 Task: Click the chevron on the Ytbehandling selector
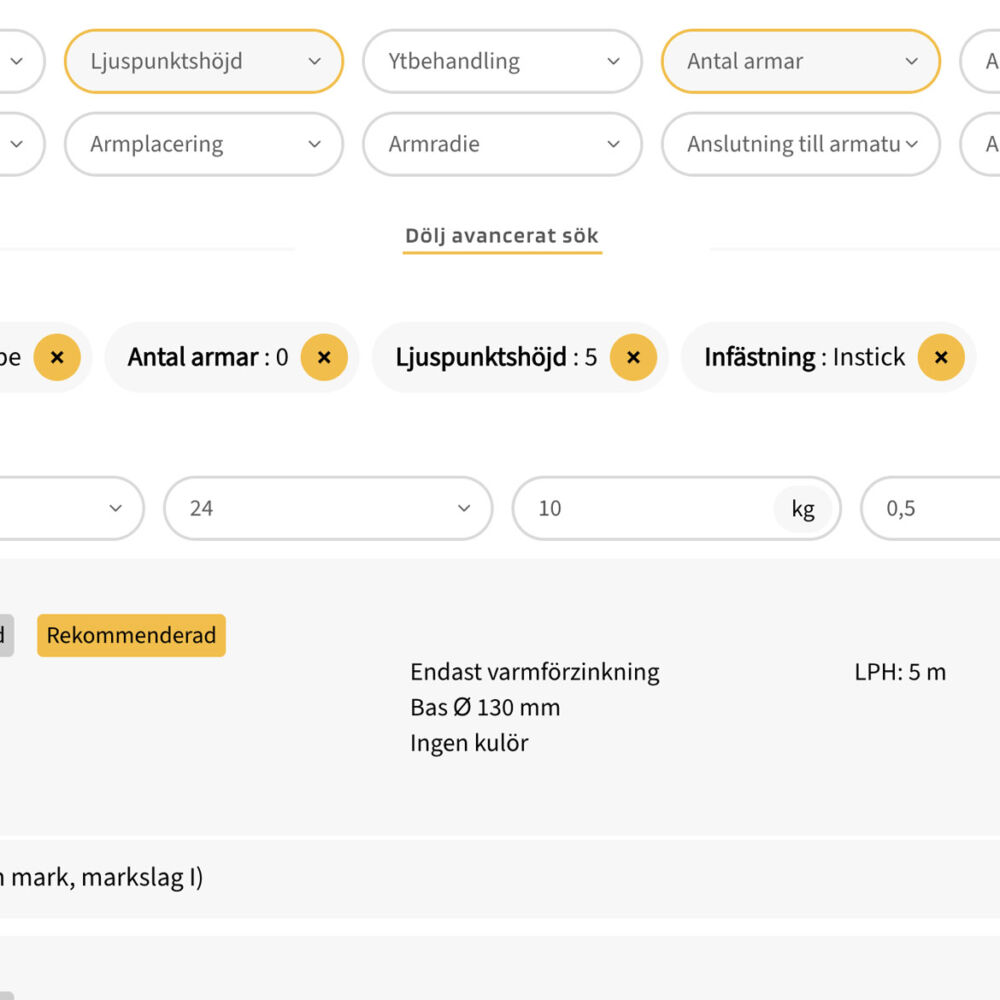click(x=615, y=61)
